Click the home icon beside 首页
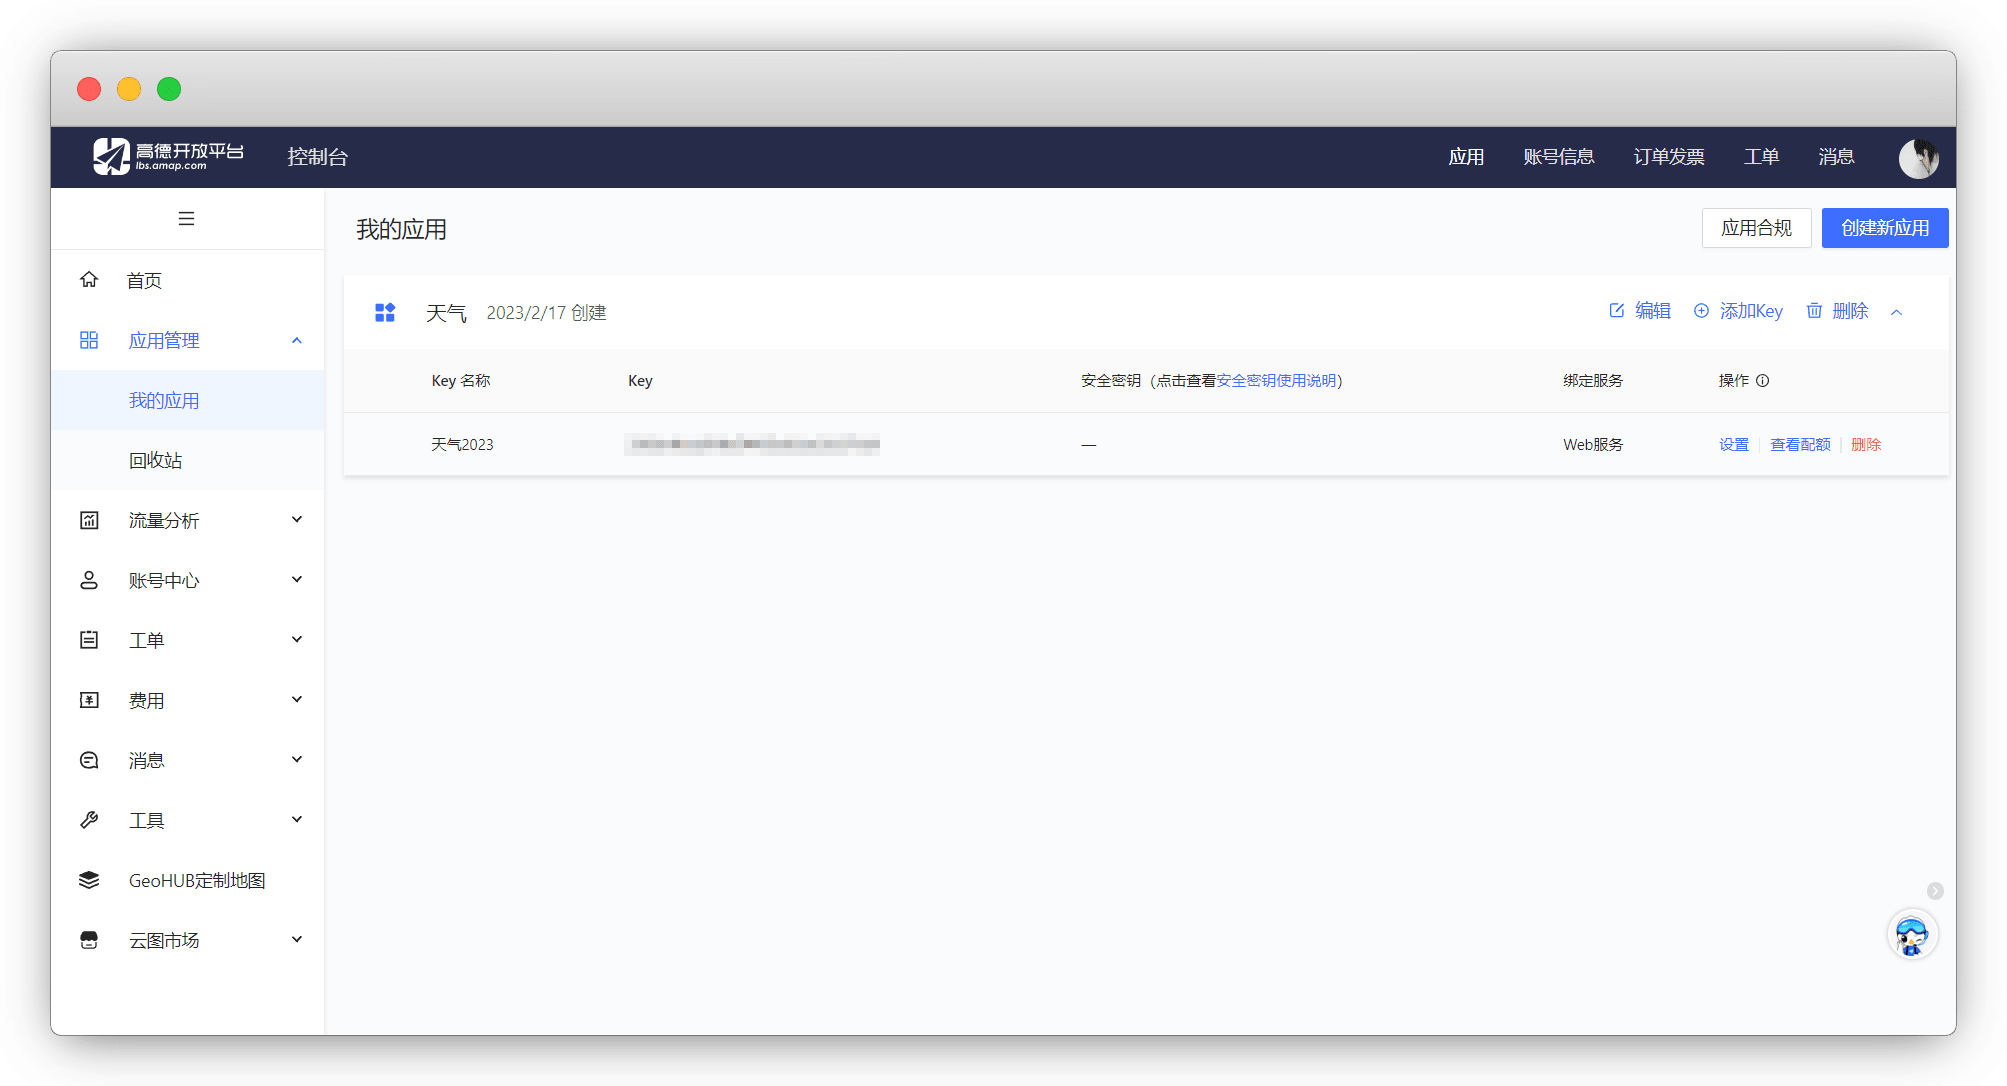2007x1086 pixels. click(89, 280)
